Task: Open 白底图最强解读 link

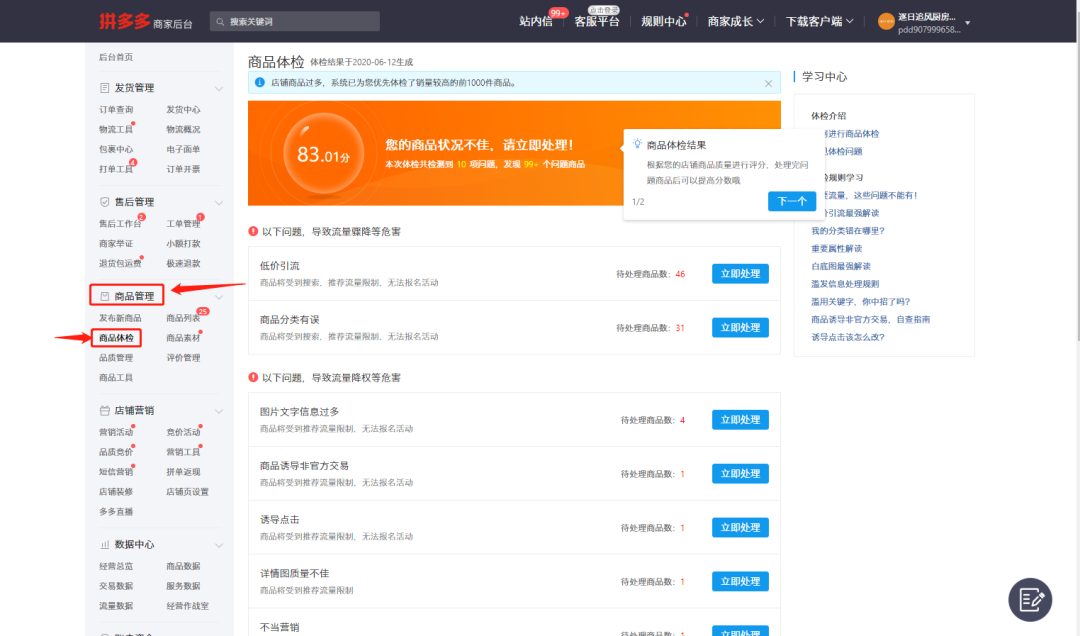Action: click(840, 266)
